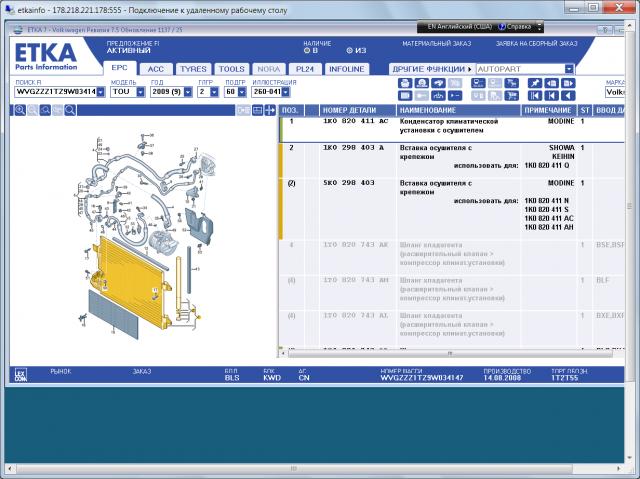
Task: Click the printer icon in the toolbar
Action: point(405,83)
